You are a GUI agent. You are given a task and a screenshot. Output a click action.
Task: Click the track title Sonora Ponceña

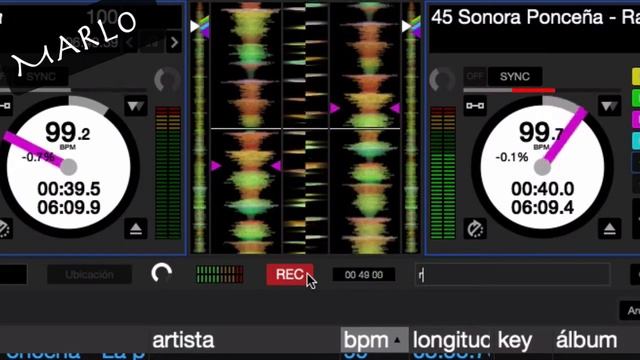coord(536,18)
